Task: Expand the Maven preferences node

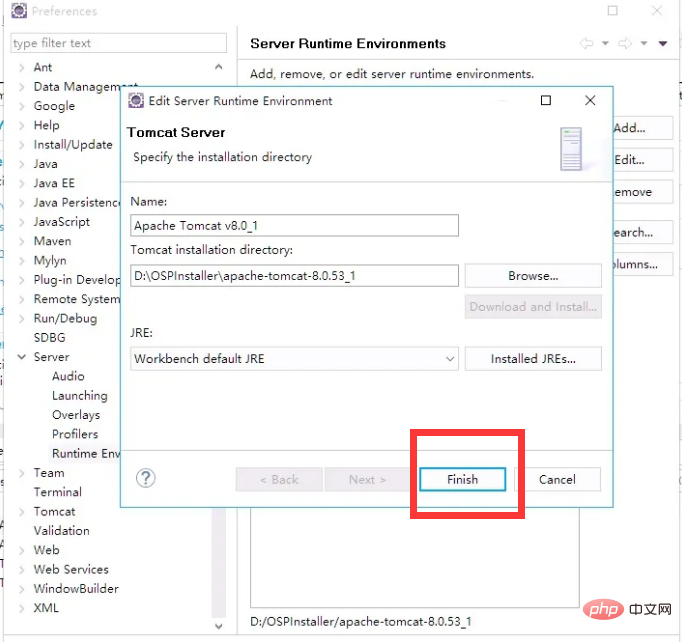Action: click(22, 241)
